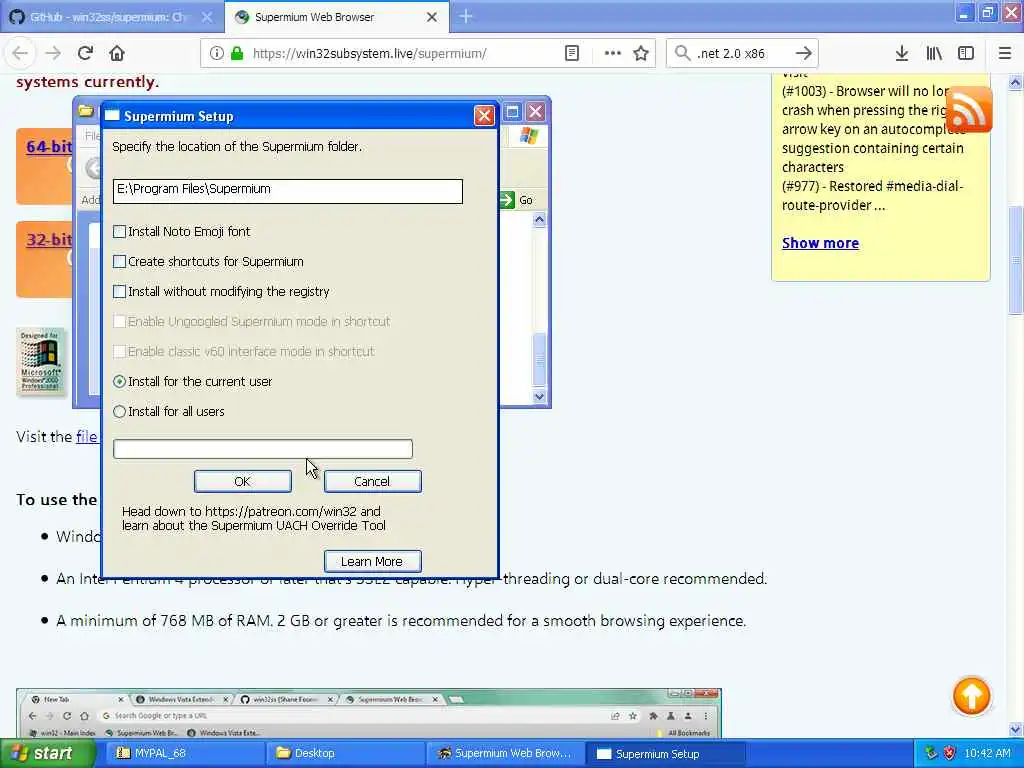Click Supermium Setup taskbar item
Screen dimensions: 1024x768
(665, 753)
